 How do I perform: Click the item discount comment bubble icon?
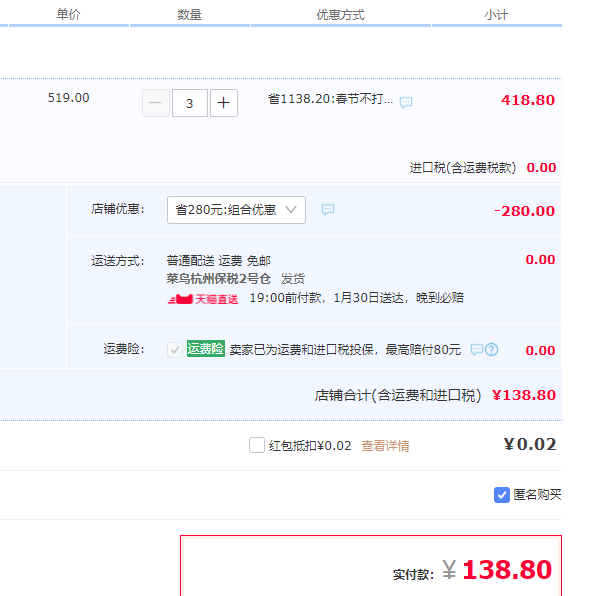[406, 102]
